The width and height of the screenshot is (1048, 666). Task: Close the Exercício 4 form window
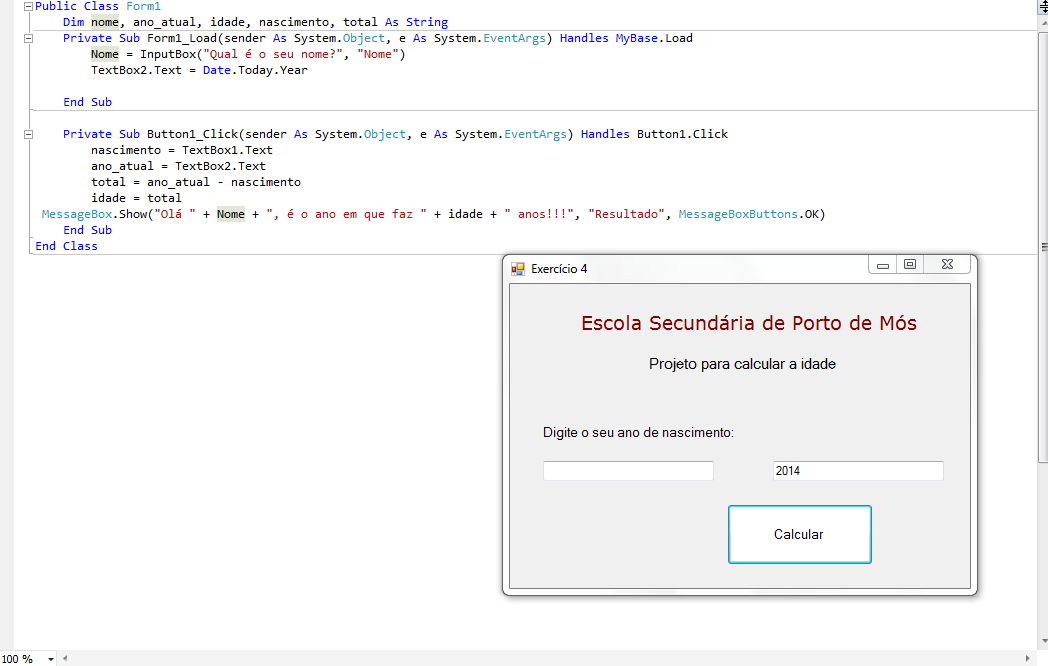point(947,265)
